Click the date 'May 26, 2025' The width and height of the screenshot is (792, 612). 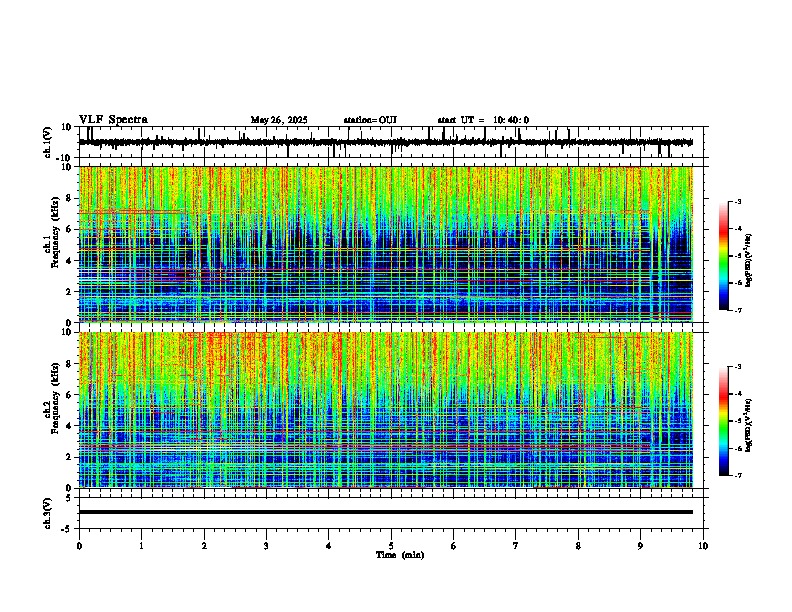[279, 120]
